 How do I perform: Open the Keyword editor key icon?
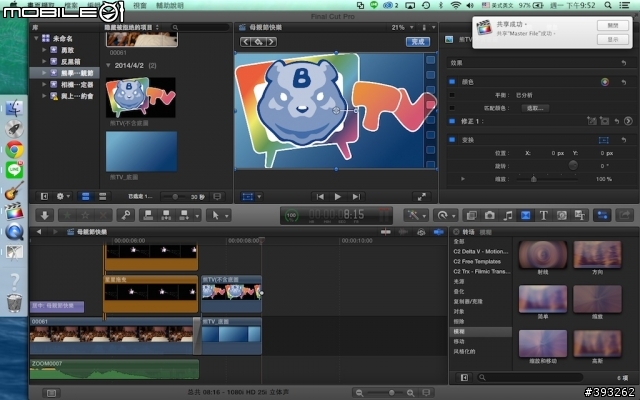point(126,215)
